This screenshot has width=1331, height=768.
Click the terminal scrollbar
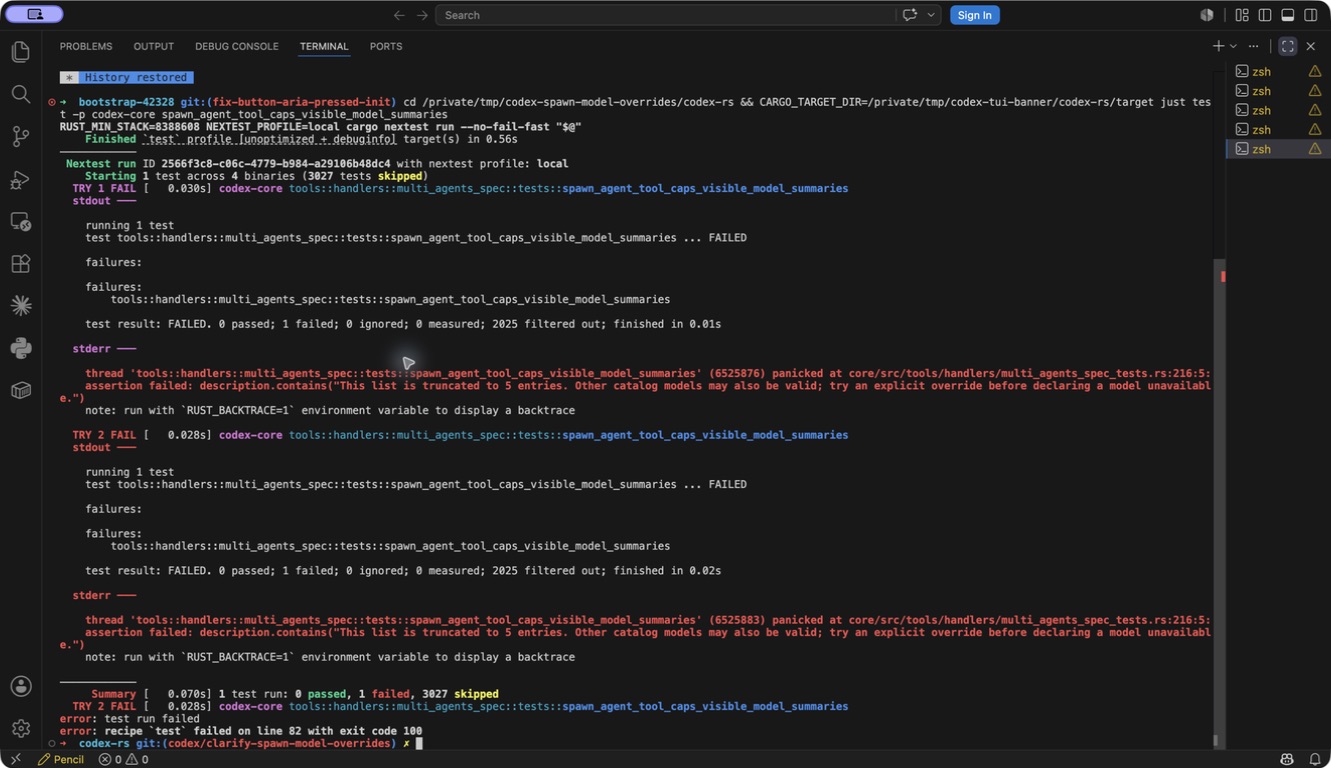pyautogui.click(x=1219, y=500)
